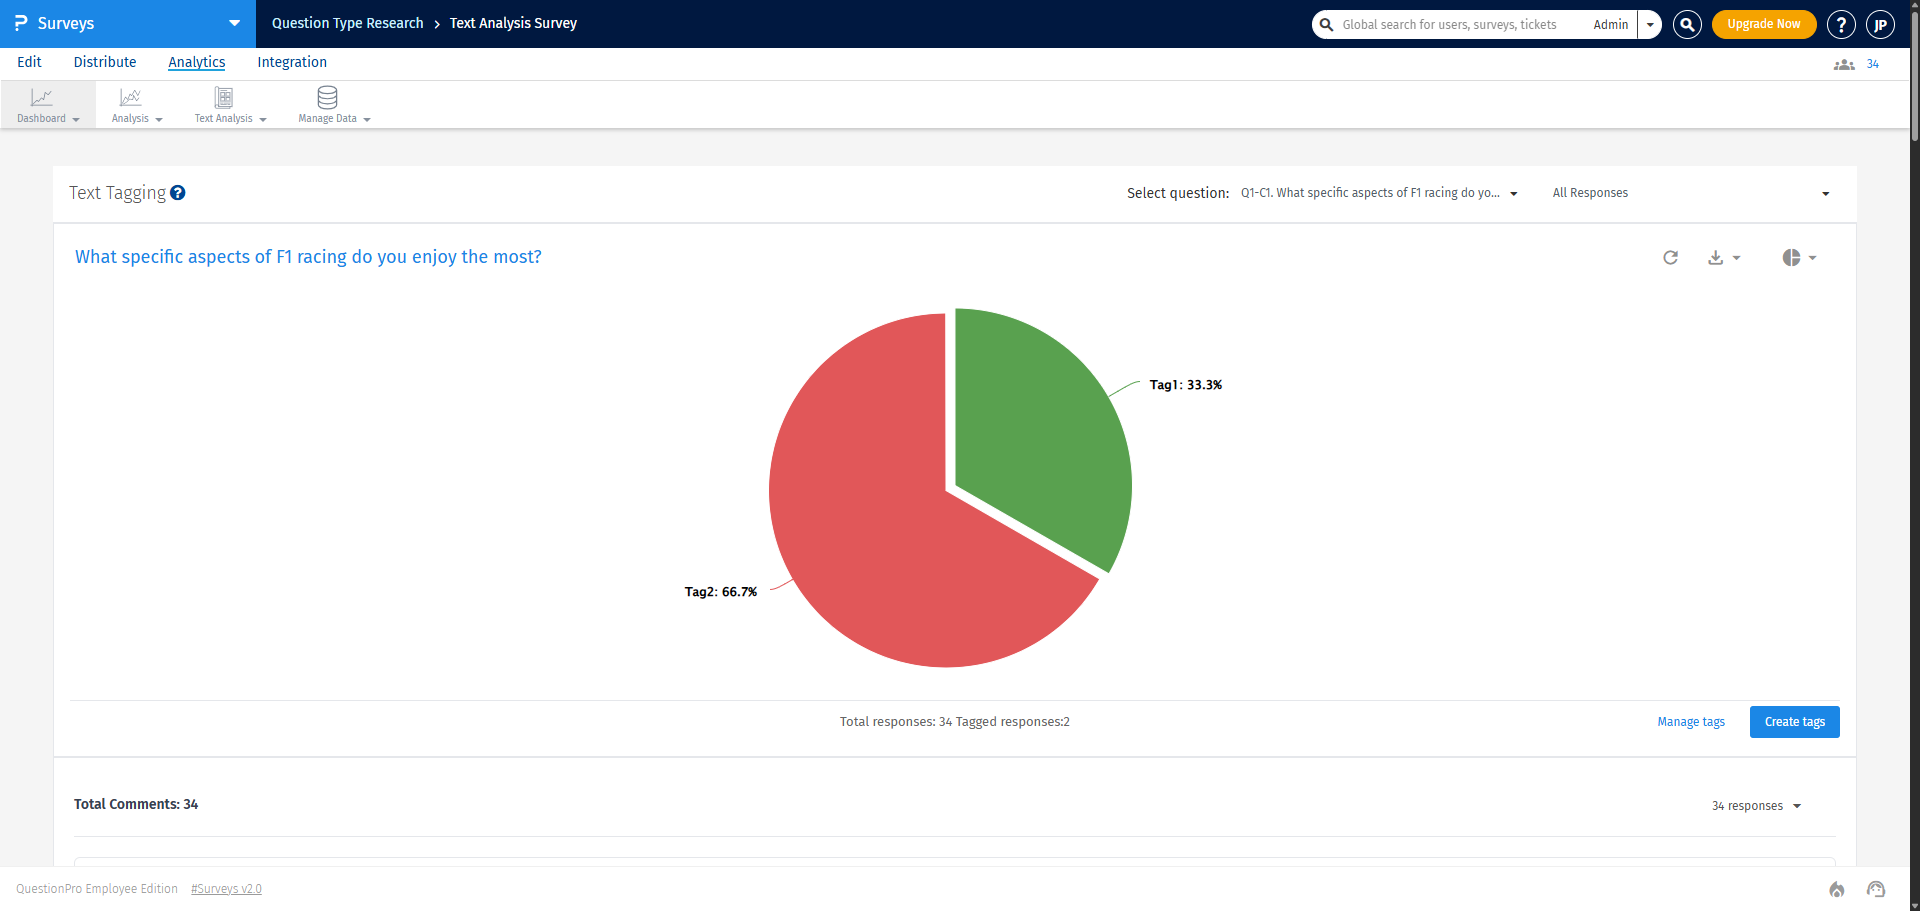Viewport: 1920px width, 911px height.
Task: Expand the Surveys product switcher dropdown
Action: point(233,23)
